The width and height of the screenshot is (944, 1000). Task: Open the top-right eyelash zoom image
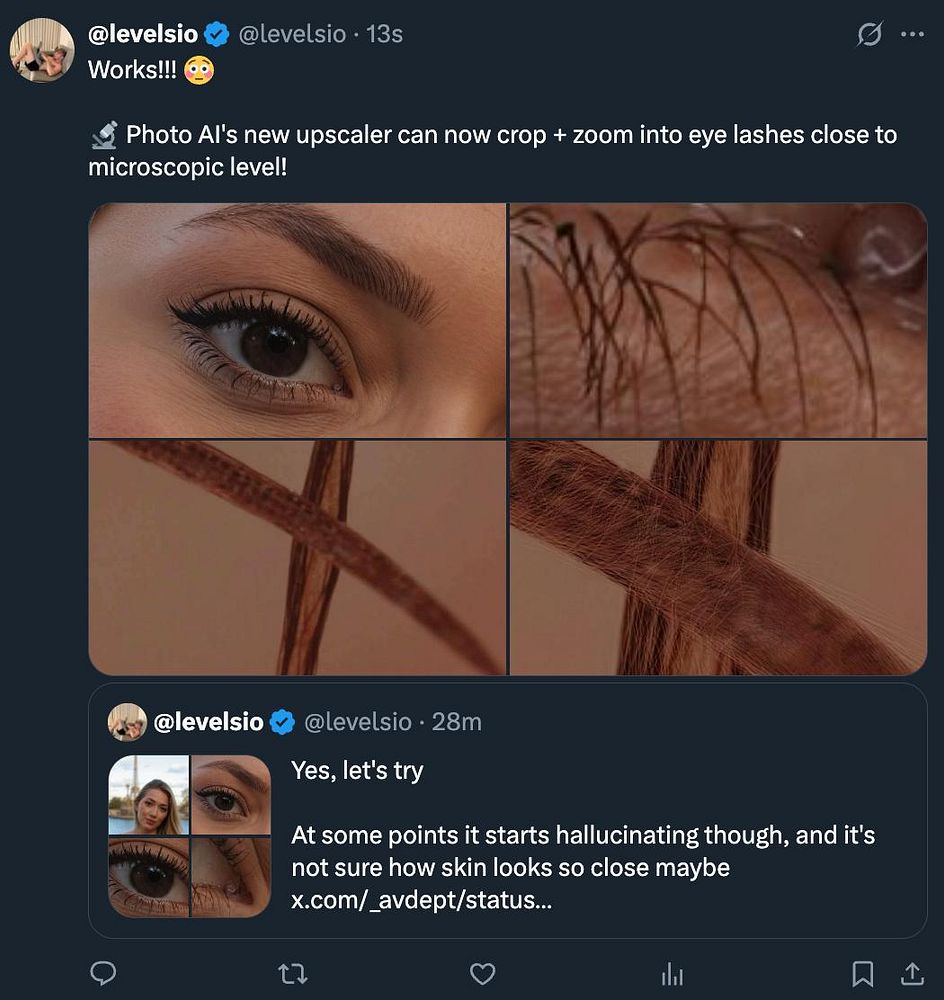pos(718,320)
